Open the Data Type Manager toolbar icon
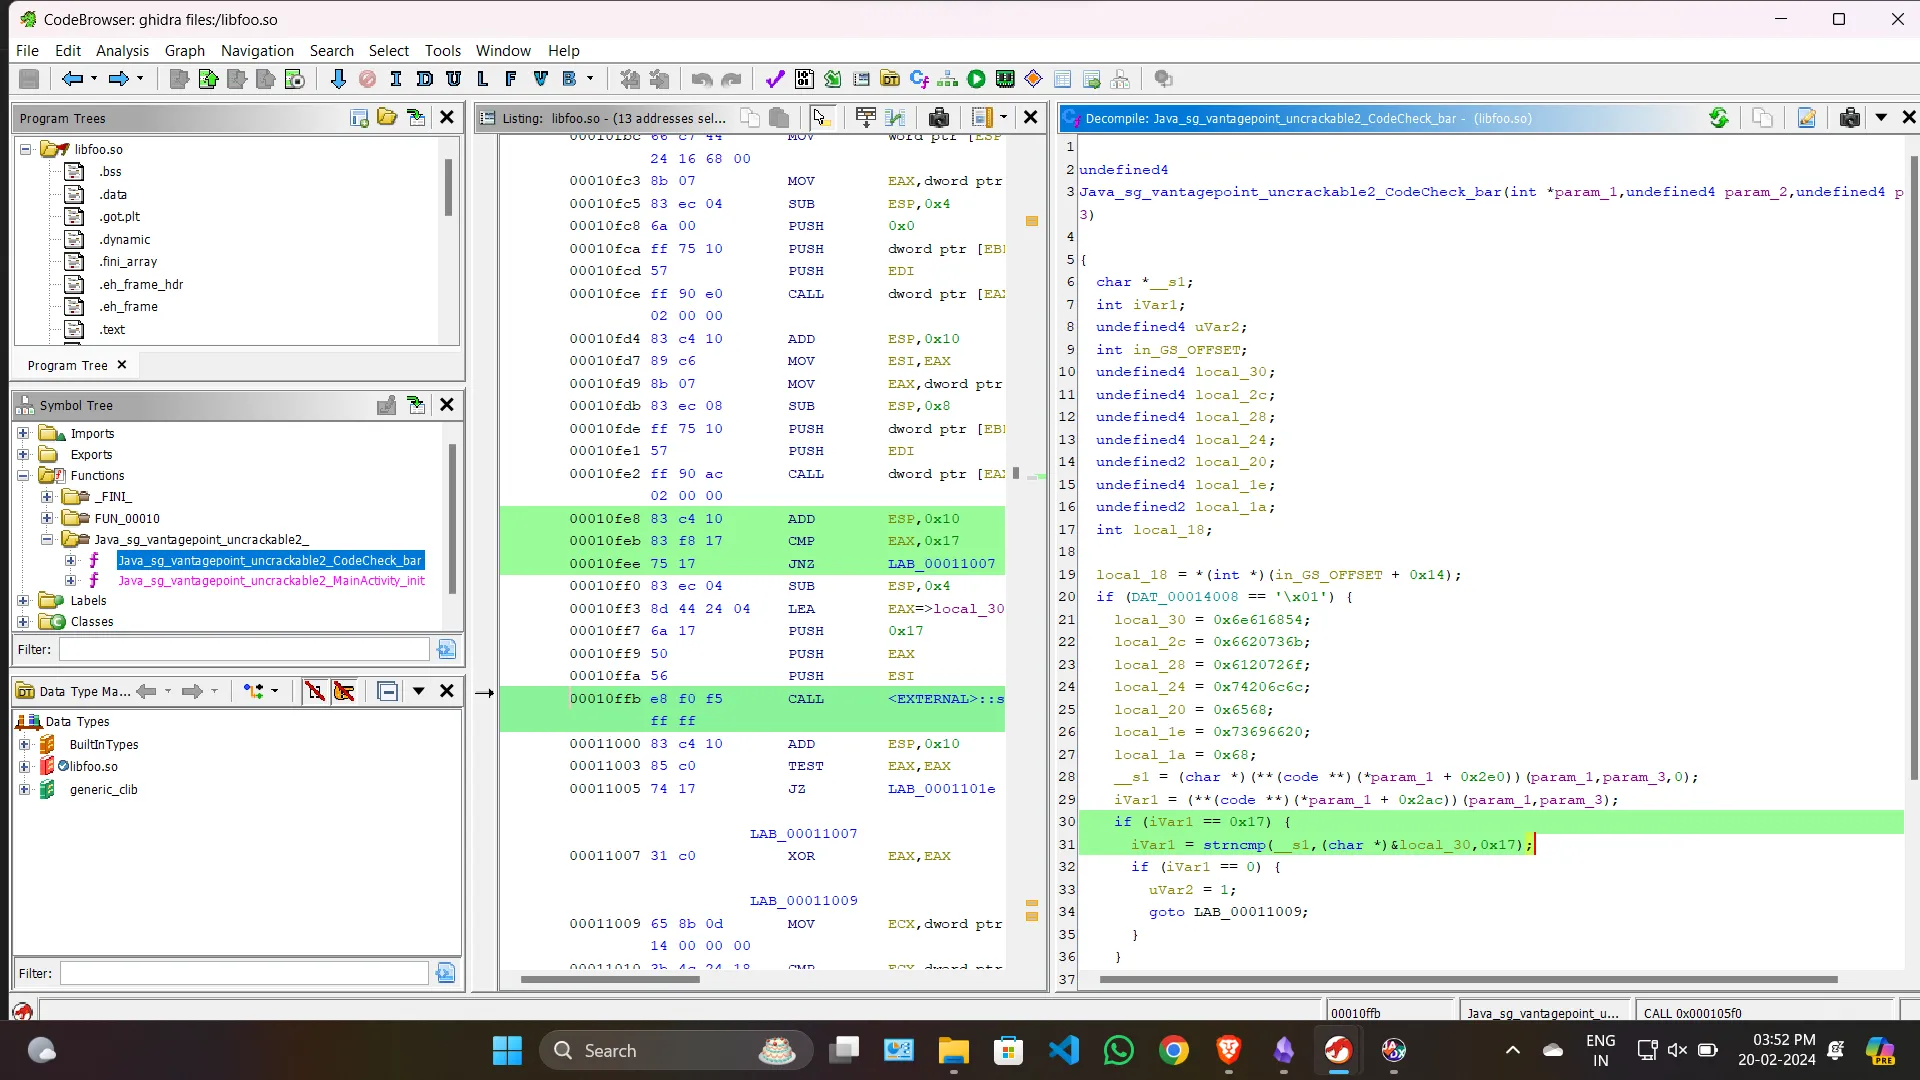Screen dimensions: 1920x1080 890,79
